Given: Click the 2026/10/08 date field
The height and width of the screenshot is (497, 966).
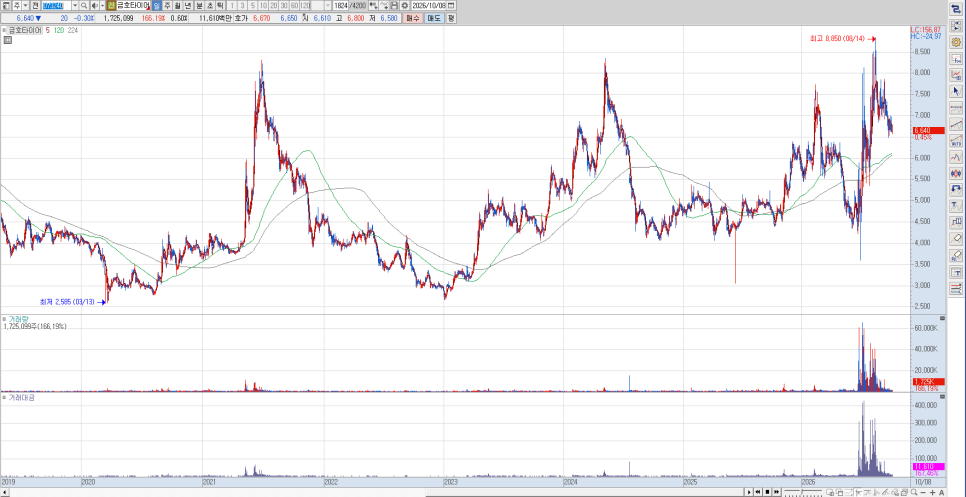Looking at the screenshot, I should 428,5.
